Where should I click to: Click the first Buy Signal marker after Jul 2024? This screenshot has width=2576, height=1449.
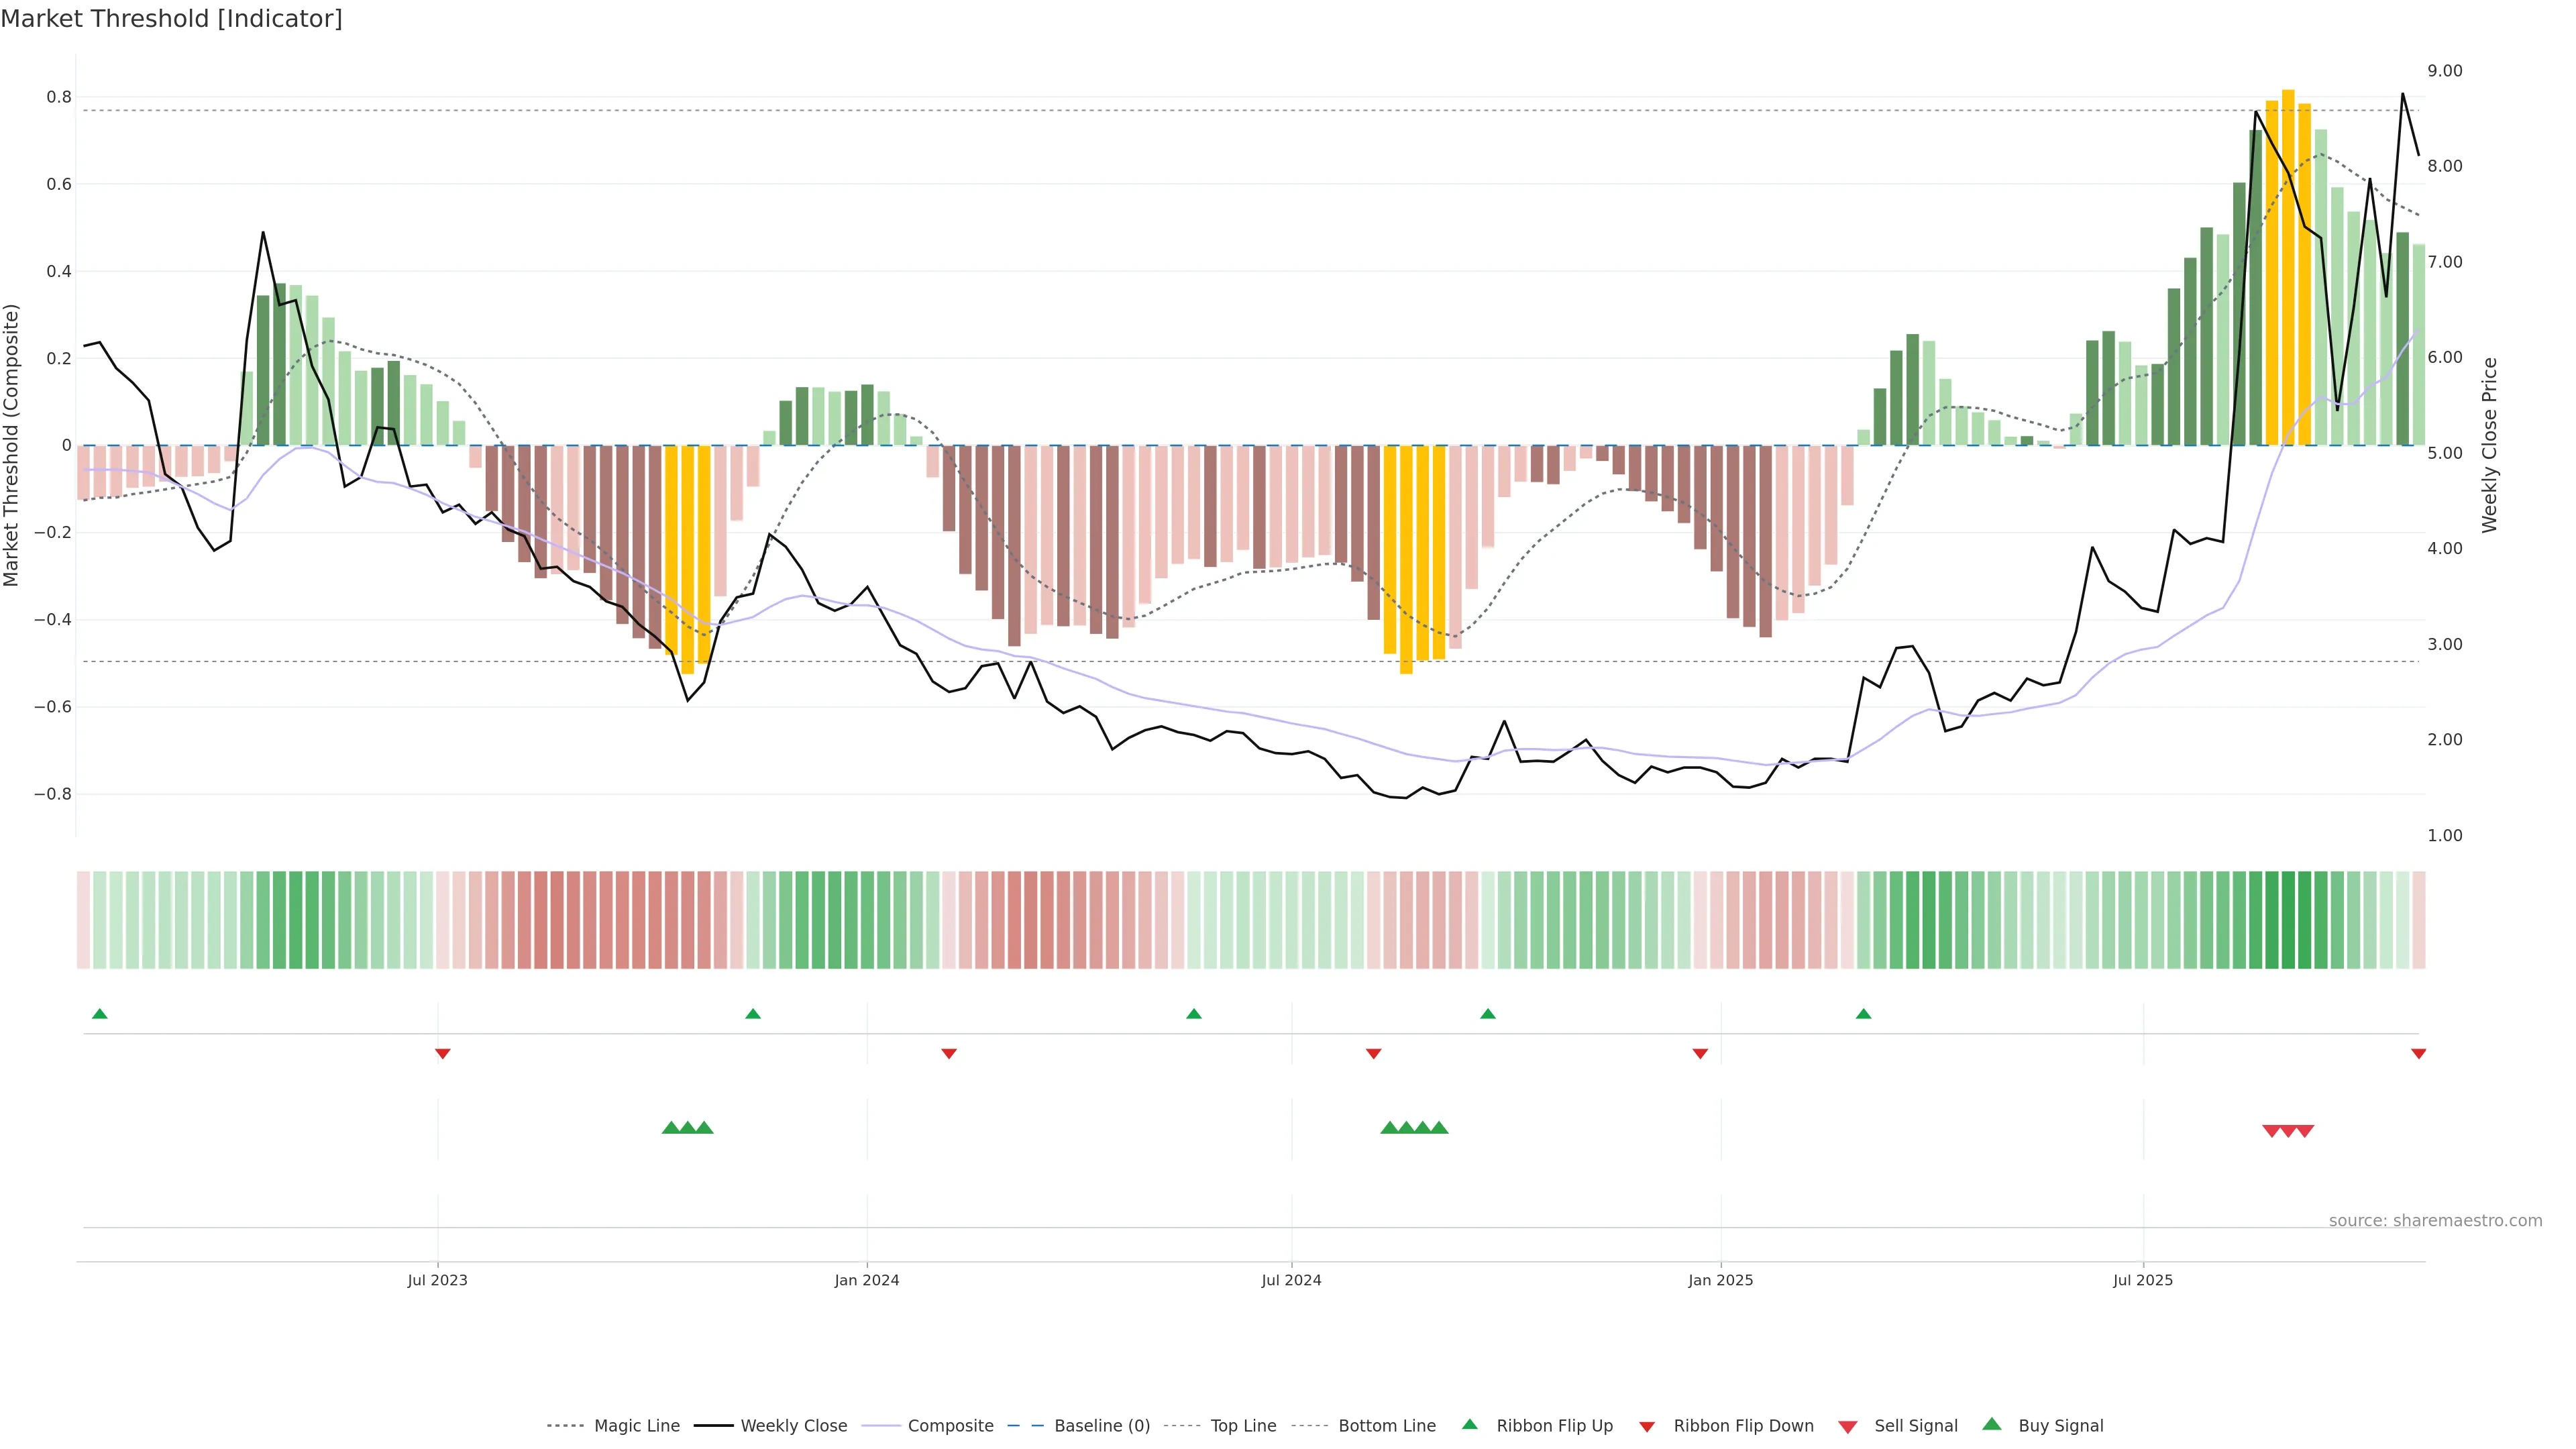1389,1128
